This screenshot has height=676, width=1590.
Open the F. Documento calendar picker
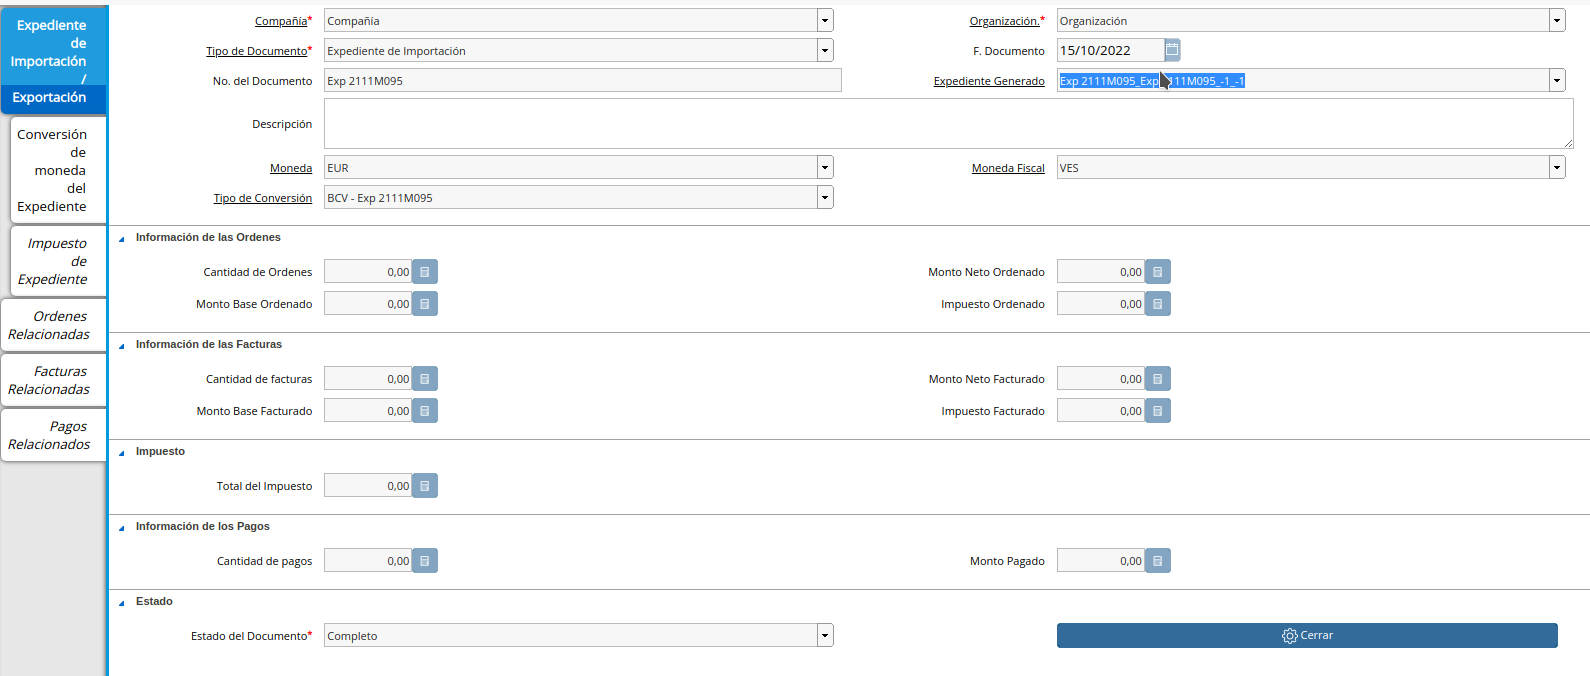pos(1172,50)
